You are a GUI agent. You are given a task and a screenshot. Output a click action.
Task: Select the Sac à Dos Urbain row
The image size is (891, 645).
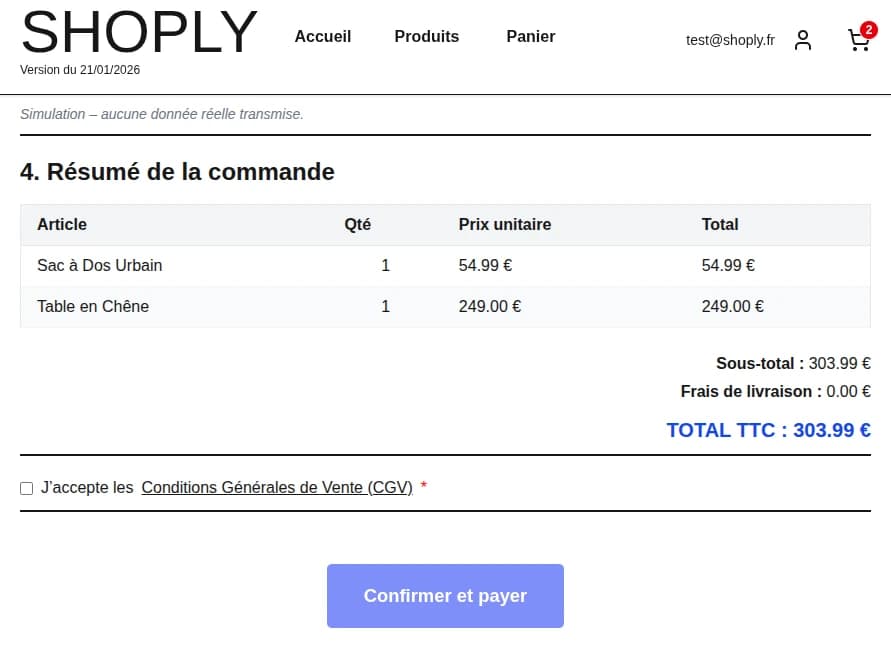coord(99,266)
